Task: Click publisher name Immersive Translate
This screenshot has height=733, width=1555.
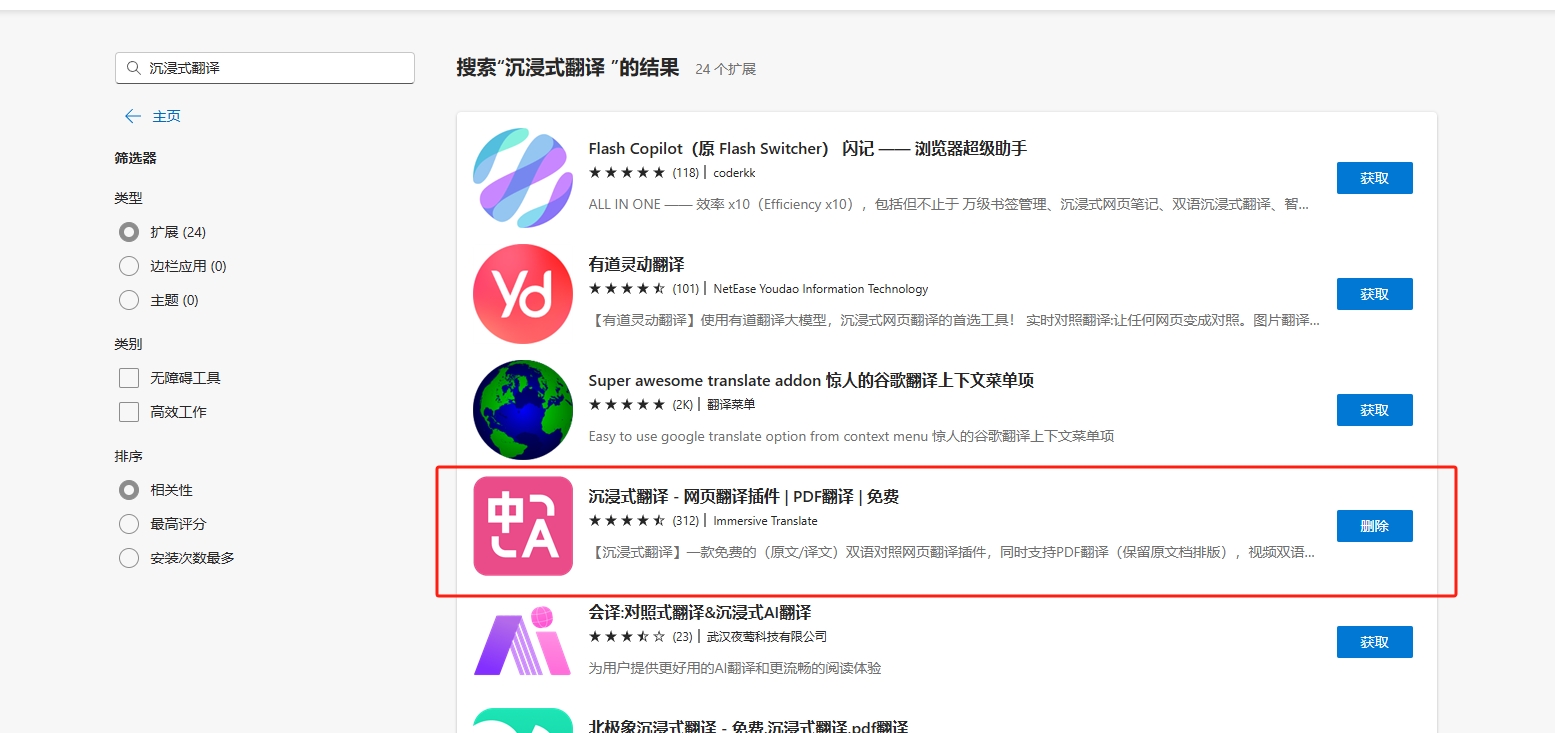Action: pyautogui.click(x=765, y=521)
